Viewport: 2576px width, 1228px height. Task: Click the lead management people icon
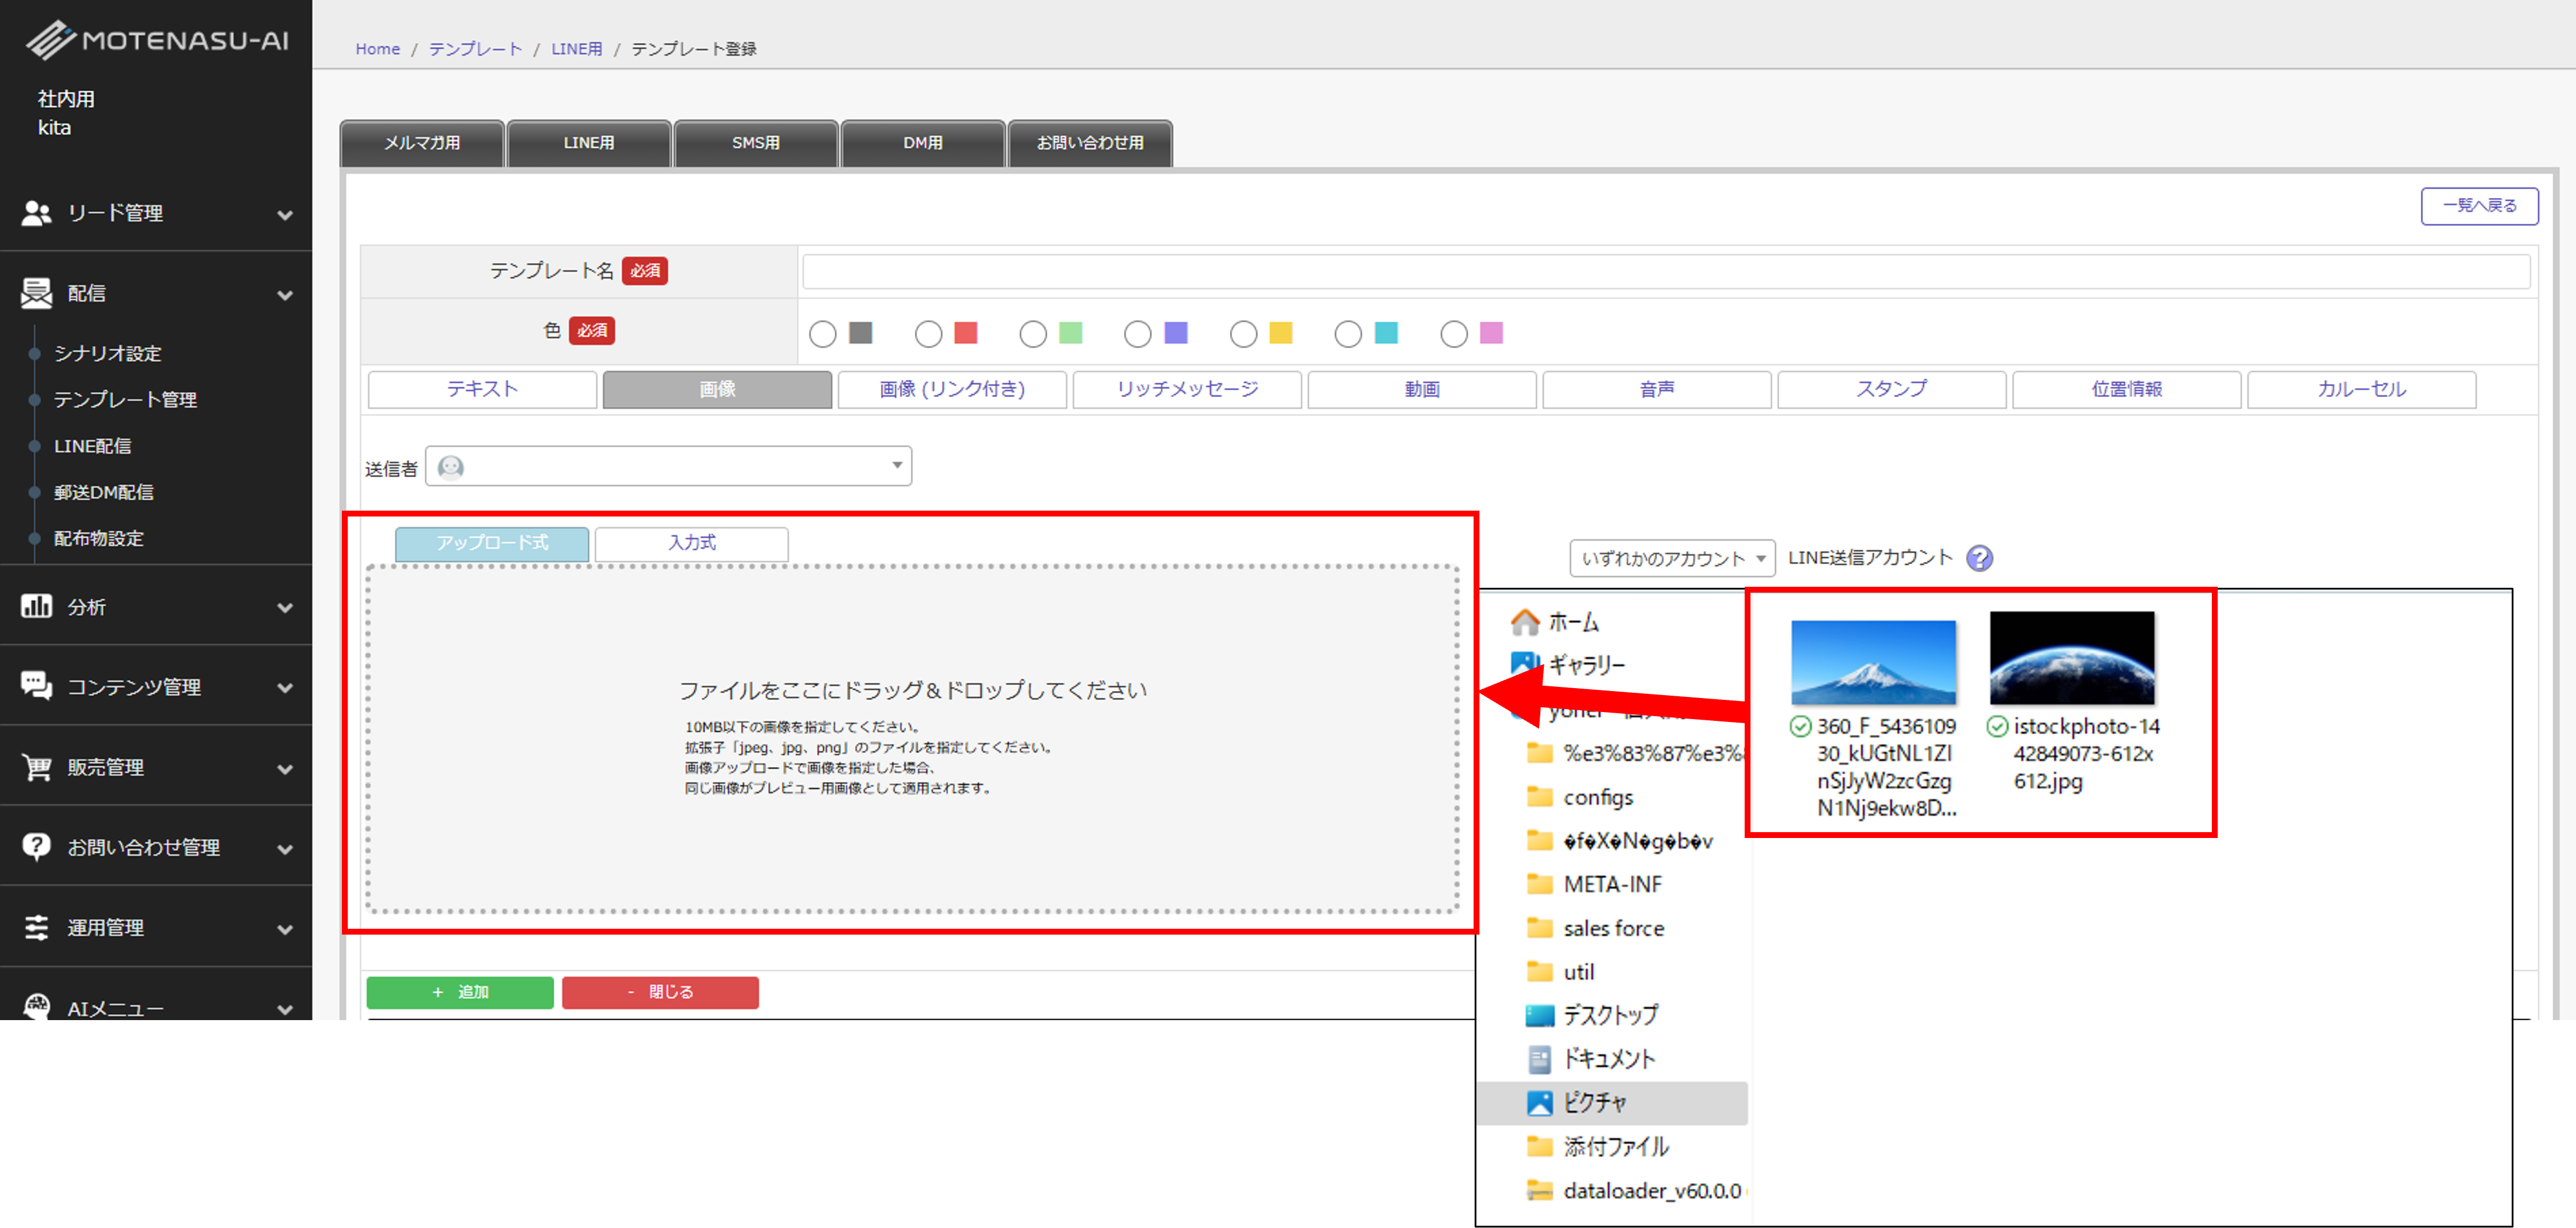pos(36,213)
